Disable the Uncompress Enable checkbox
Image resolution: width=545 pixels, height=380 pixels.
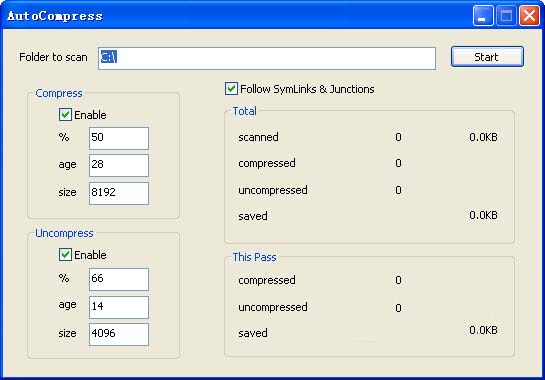coord(65,254)
